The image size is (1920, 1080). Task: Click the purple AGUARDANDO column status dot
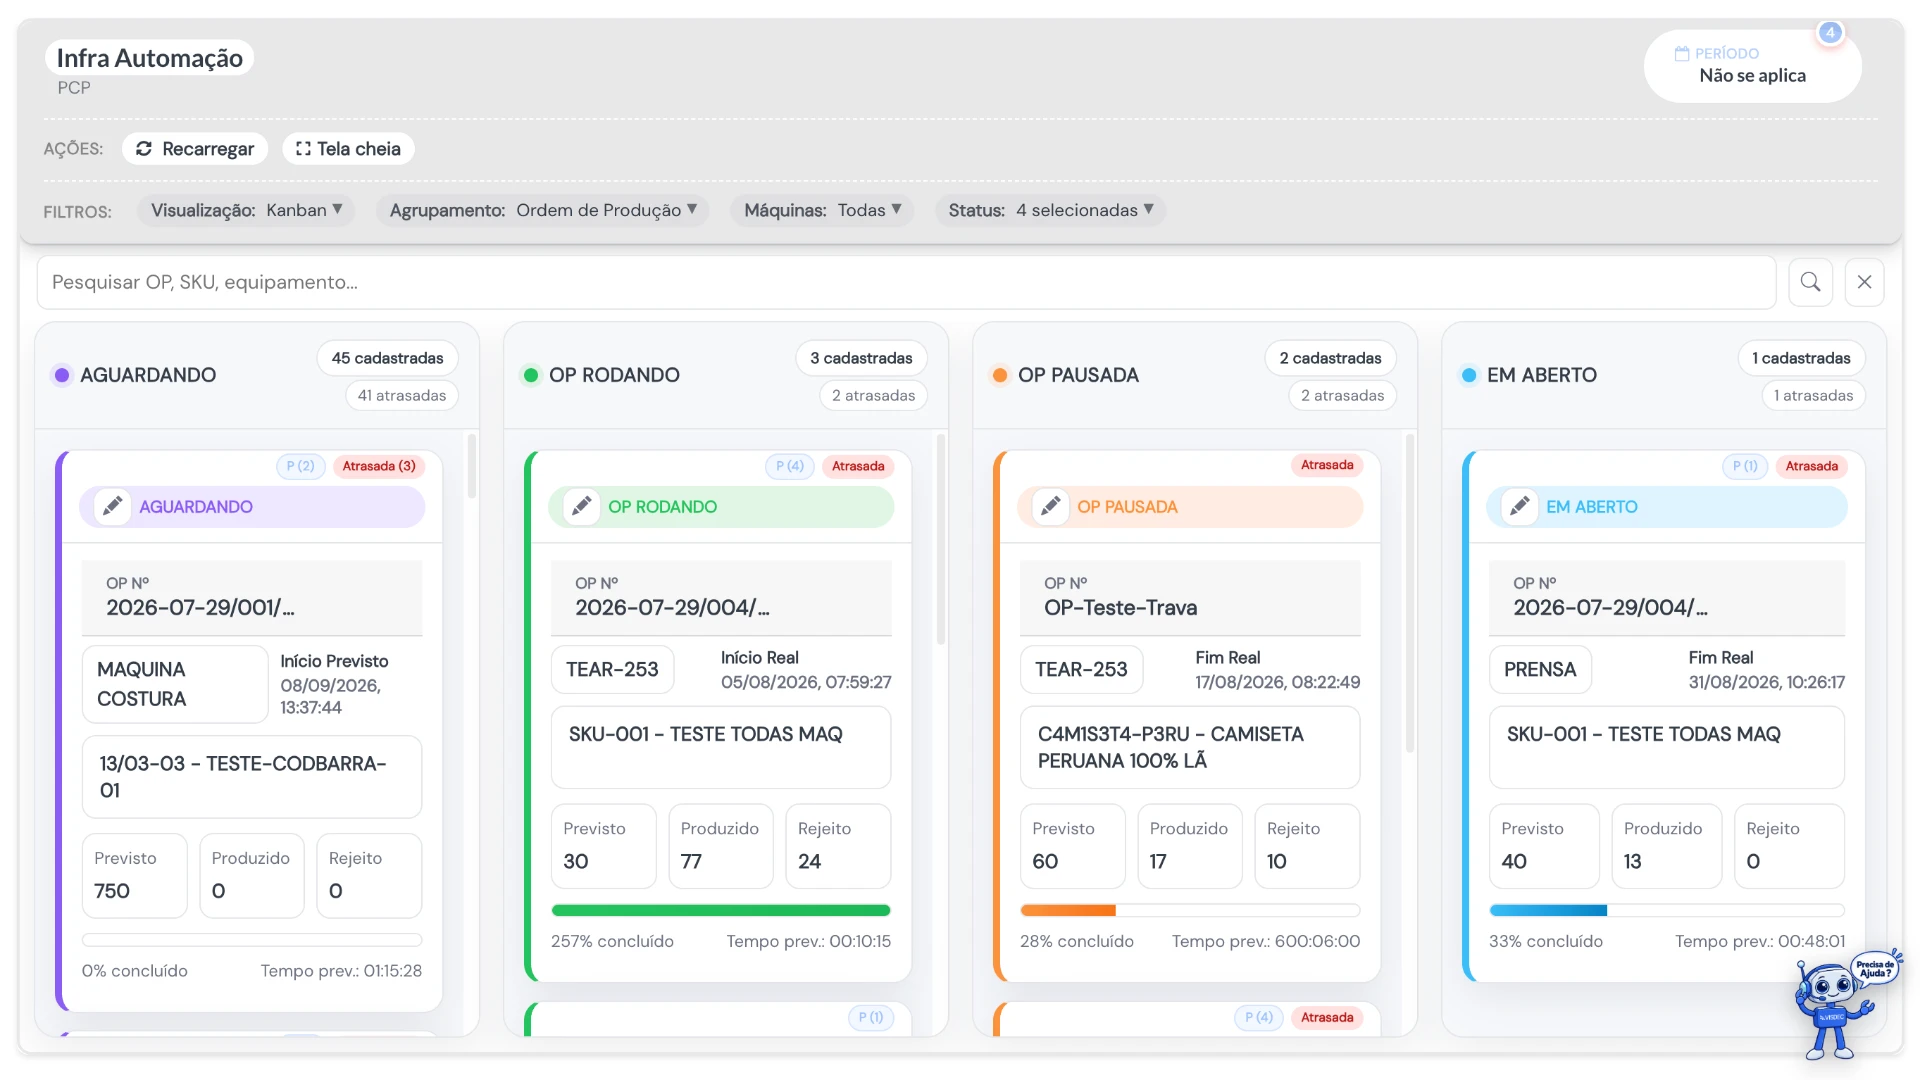point(62,375)
